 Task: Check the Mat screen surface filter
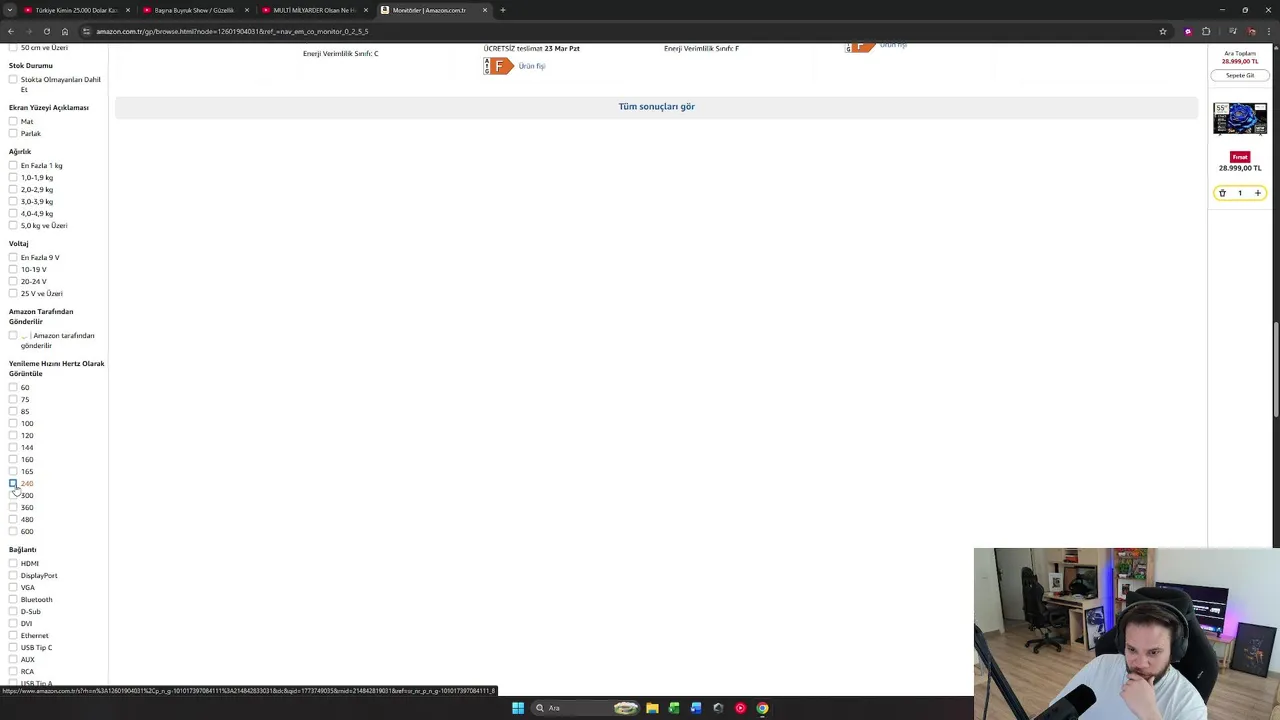[x=13, y=121]
